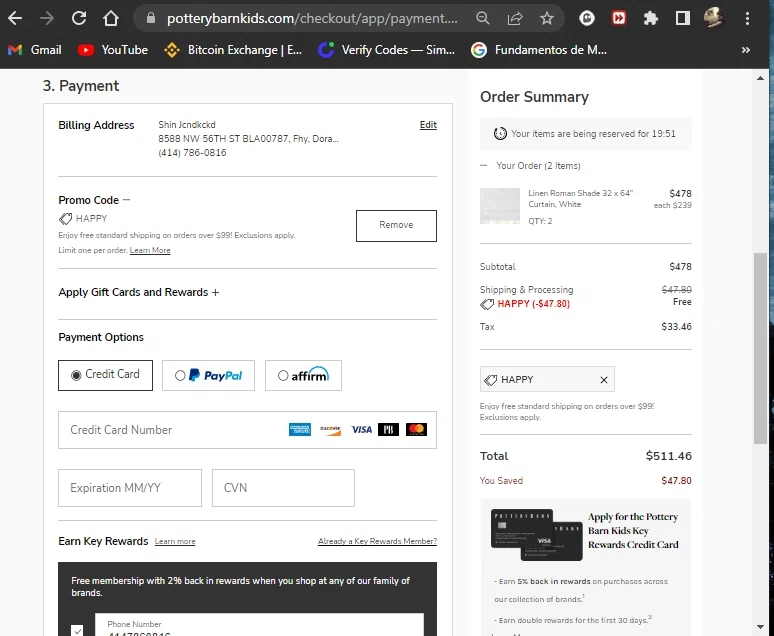The width and height of the screenshot is (774, 636).
Task: Toggle the Key Rewards phone number checkbox
Action: pos(77,631)
